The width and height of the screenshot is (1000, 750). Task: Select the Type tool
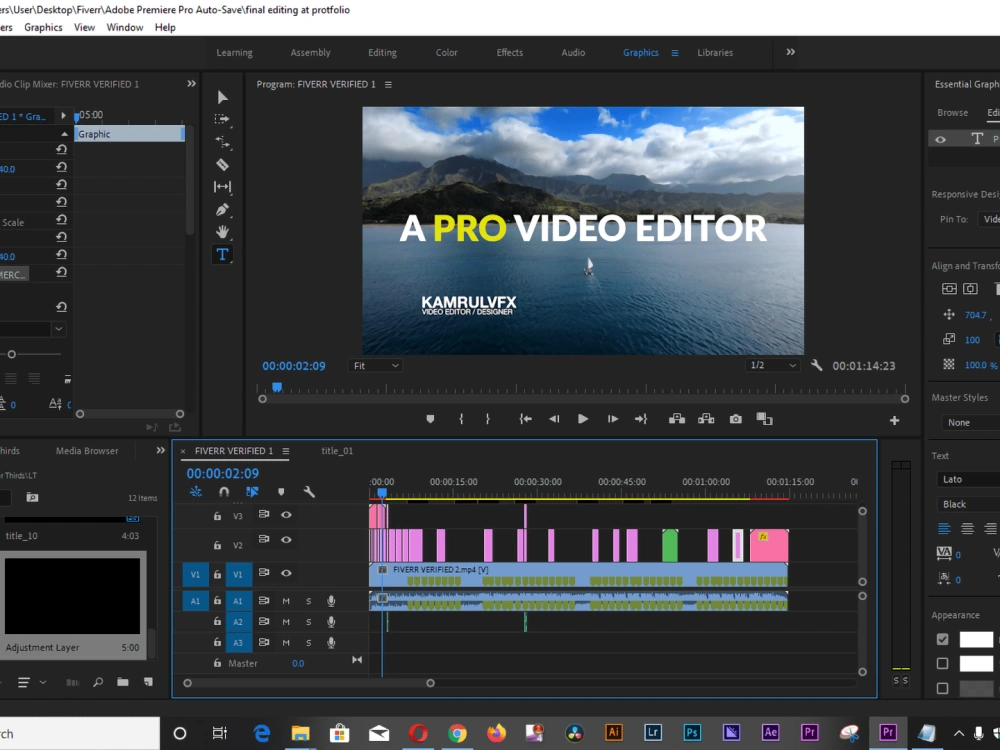coord(223,254)
